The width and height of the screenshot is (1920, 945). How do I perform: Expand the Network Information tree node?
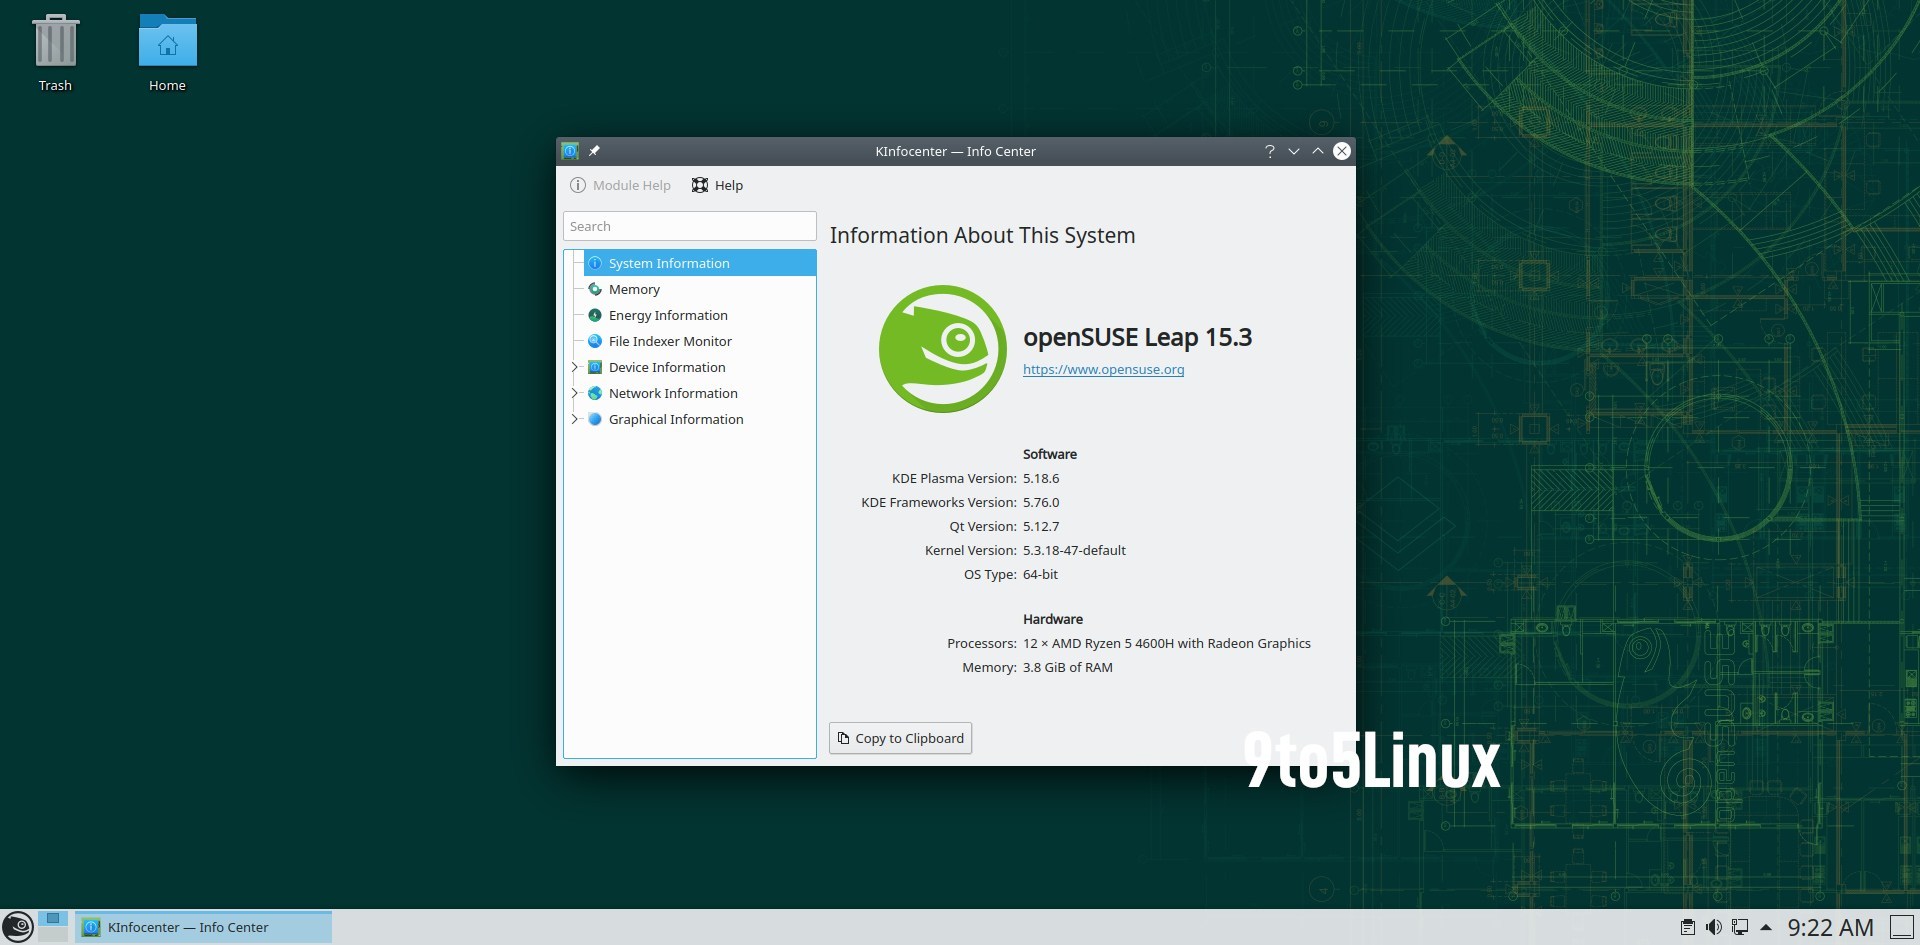[x=576, y=393]
